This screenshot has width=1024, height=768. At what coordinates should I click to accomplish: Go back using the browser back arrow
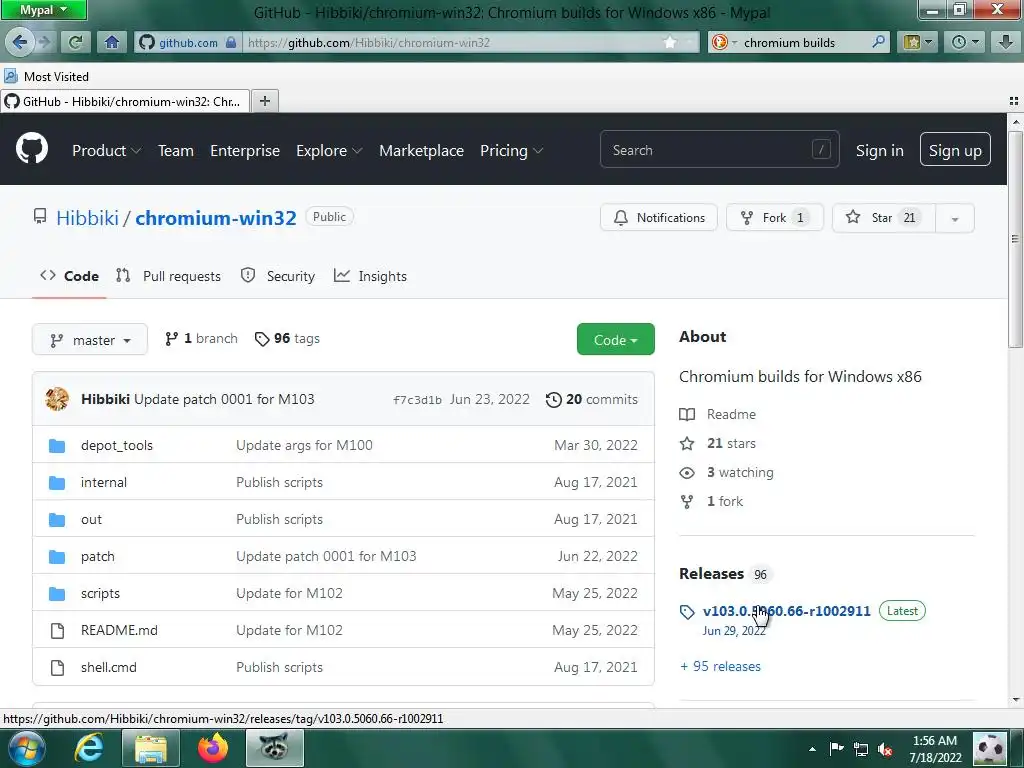[x=19, y=42]
